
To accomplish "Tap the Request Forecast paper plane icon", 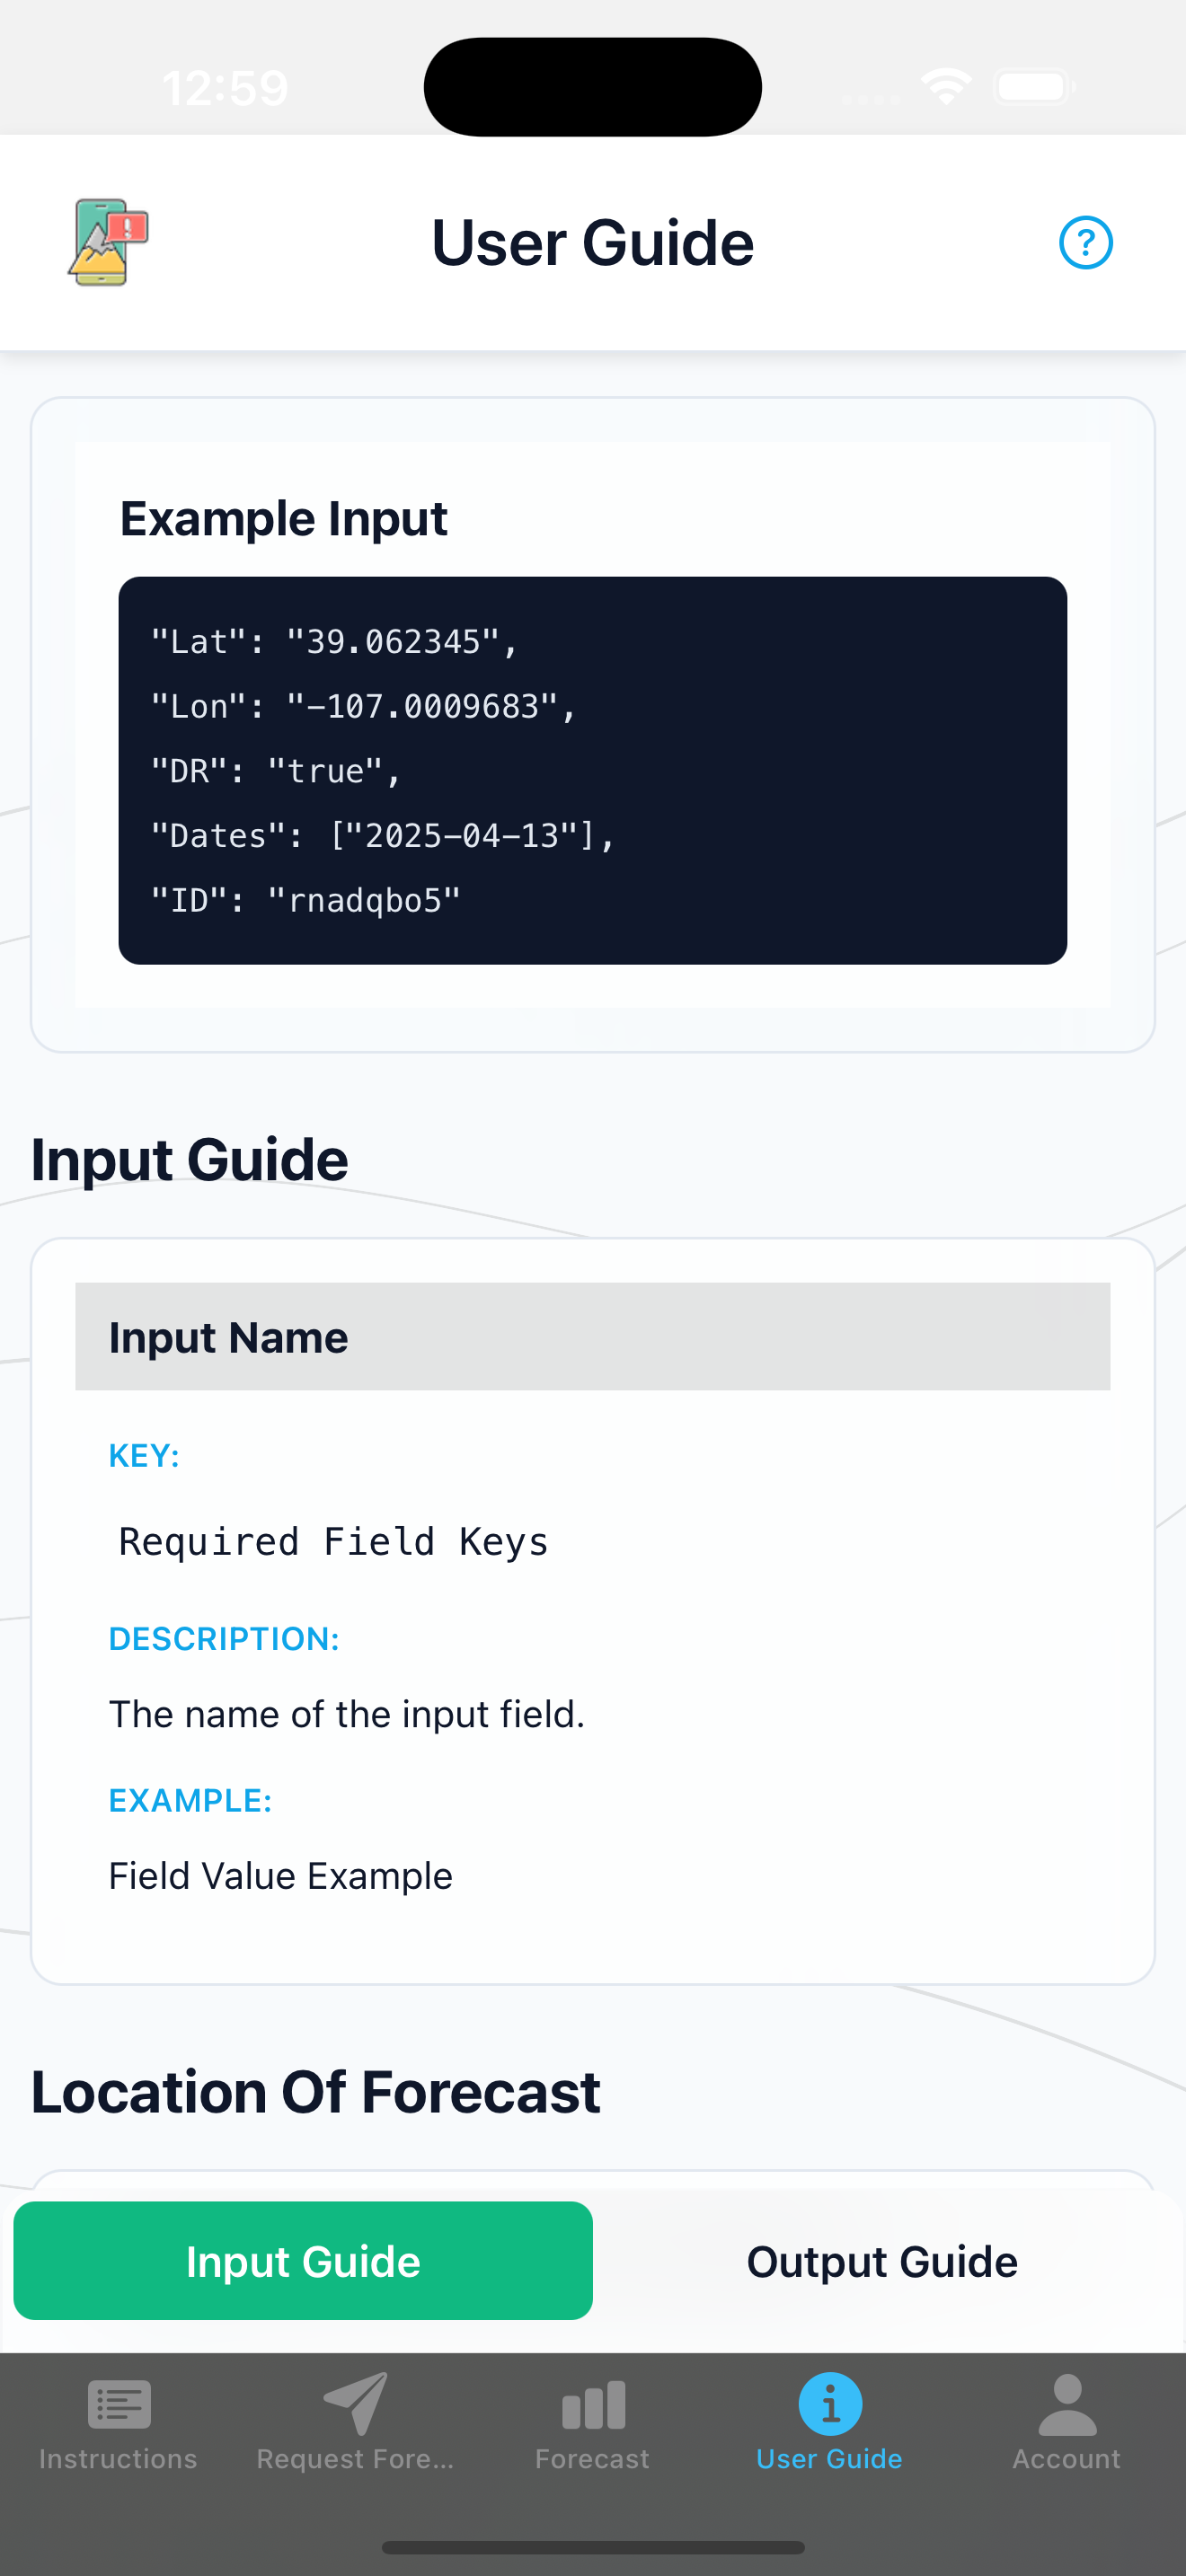I will pyautogui.click(x=355, y=2404).
